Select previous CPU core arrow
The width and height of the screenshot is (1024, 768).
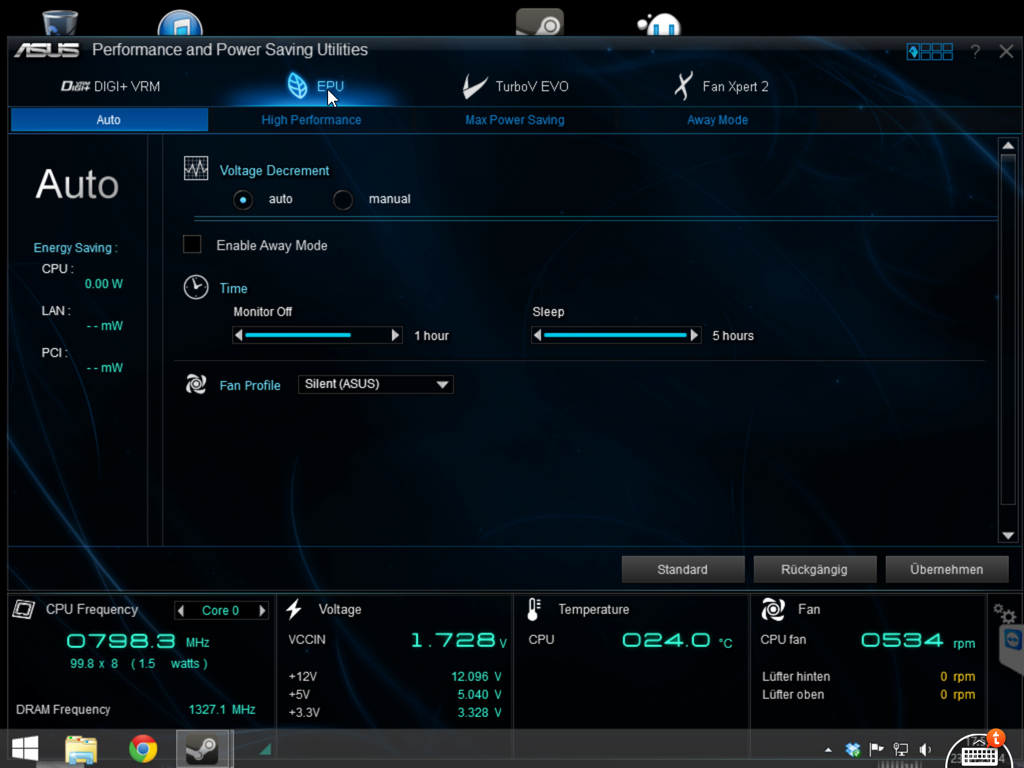point(181,611)
